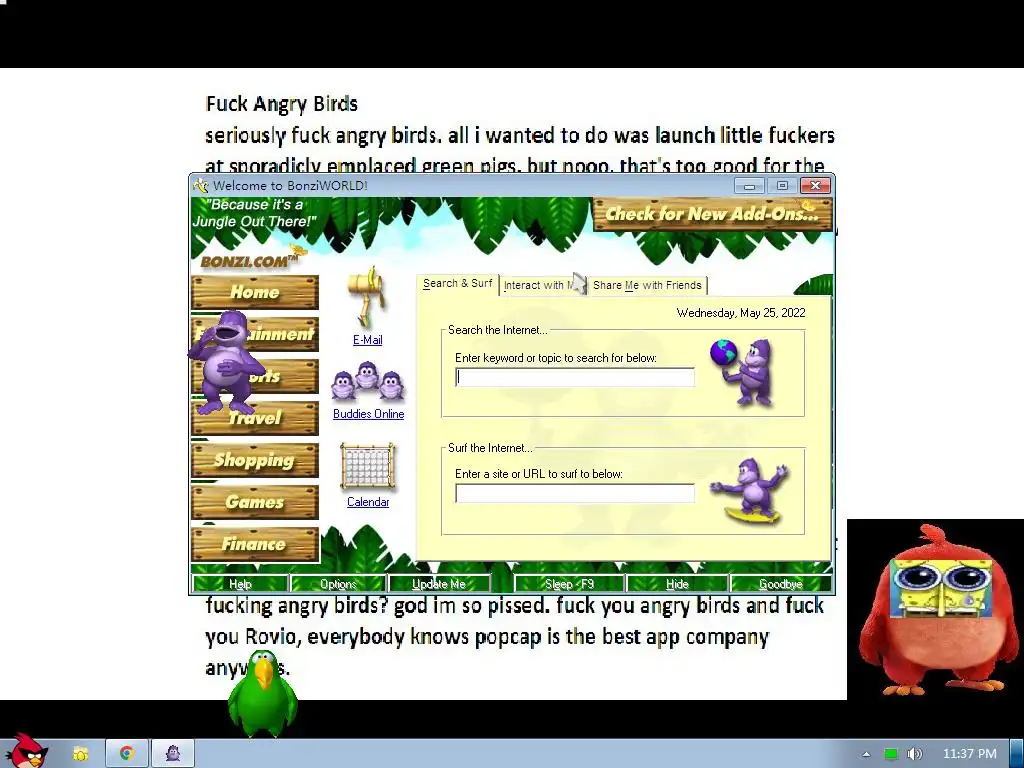Click the Bonzi gorilla holding globe

pos(743,372)
